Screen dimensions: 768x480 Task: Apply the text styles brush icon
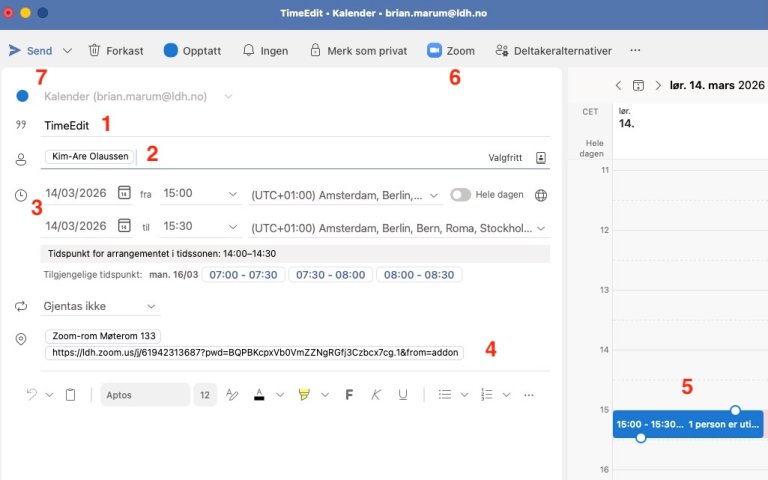tap(232, 394)
